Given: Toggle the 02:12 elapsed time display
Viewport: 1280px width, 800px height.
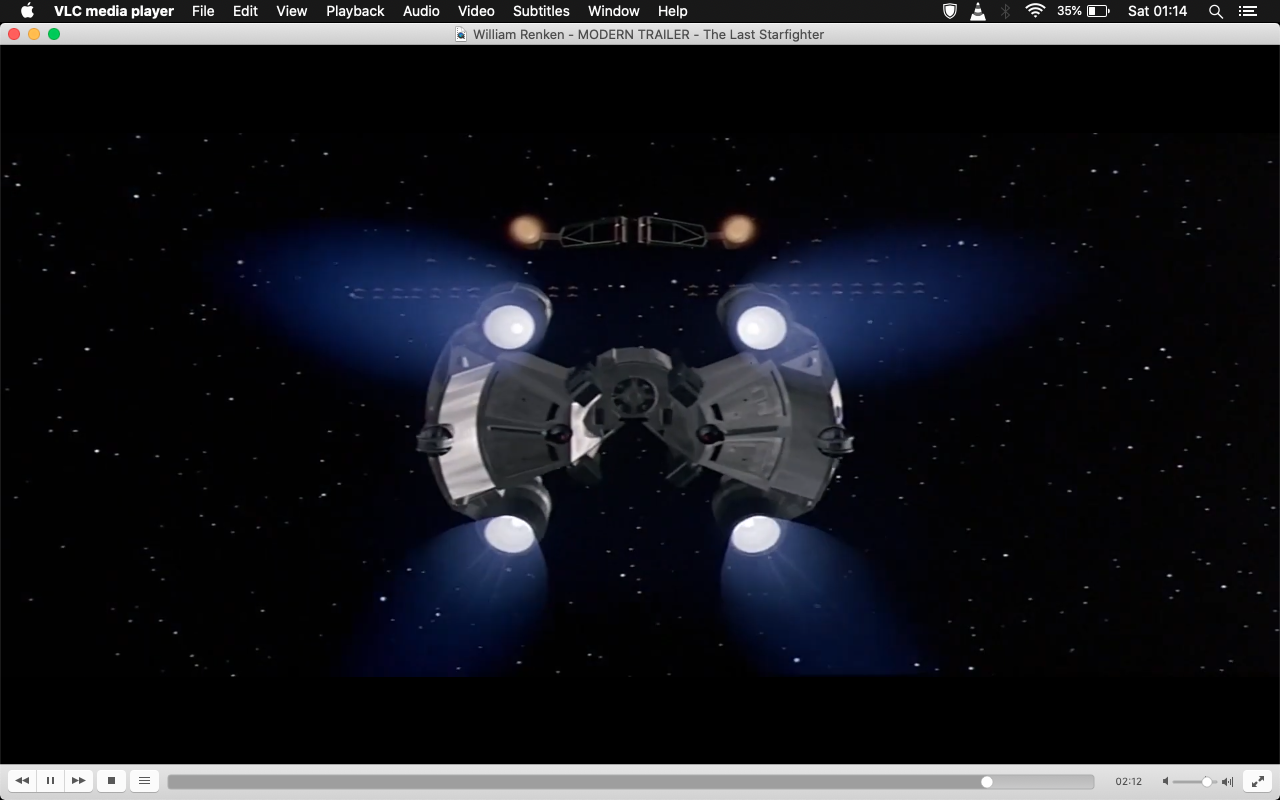Looking at the screenshot, I should point(1129,782).
